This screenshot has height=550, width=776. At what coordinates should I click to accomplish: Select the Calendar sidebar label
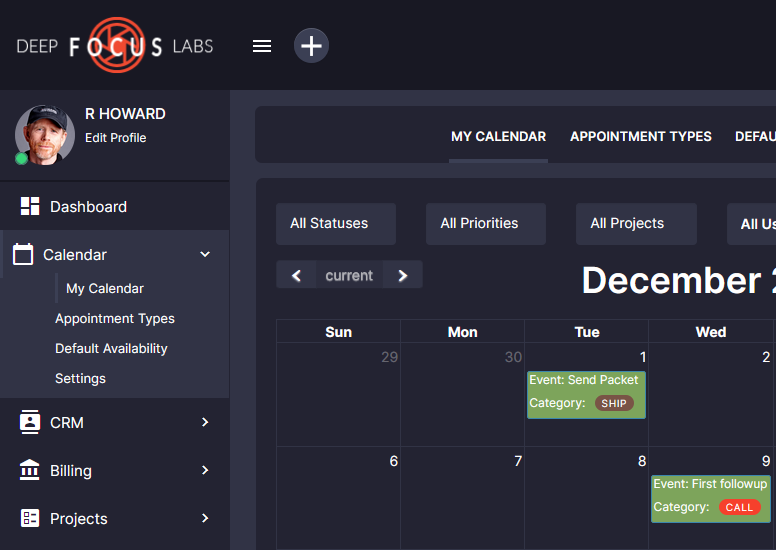pyautogui.click(x=75, y=254)
